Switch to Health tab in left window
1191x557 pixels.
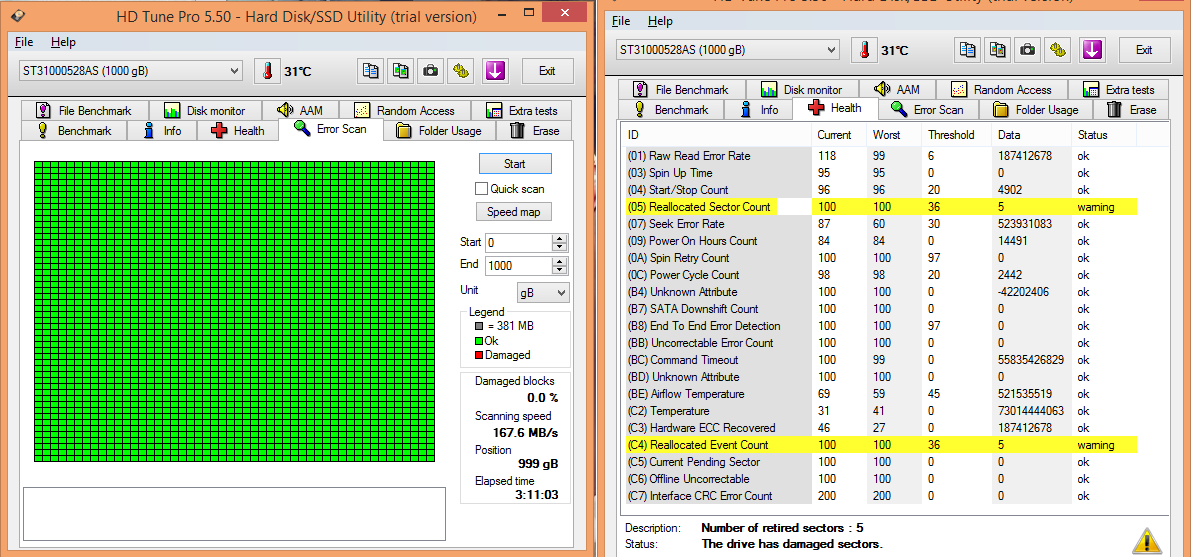point(238,131)
